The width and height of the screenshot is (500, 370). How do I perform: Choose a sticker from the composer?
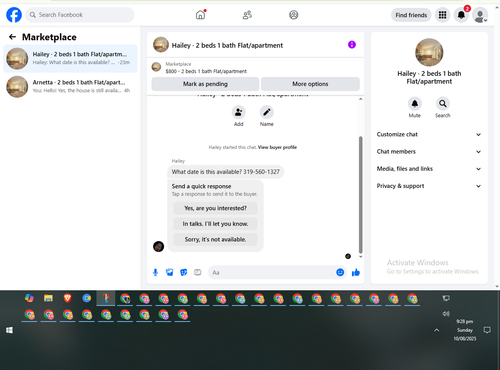tap(184, 273)
